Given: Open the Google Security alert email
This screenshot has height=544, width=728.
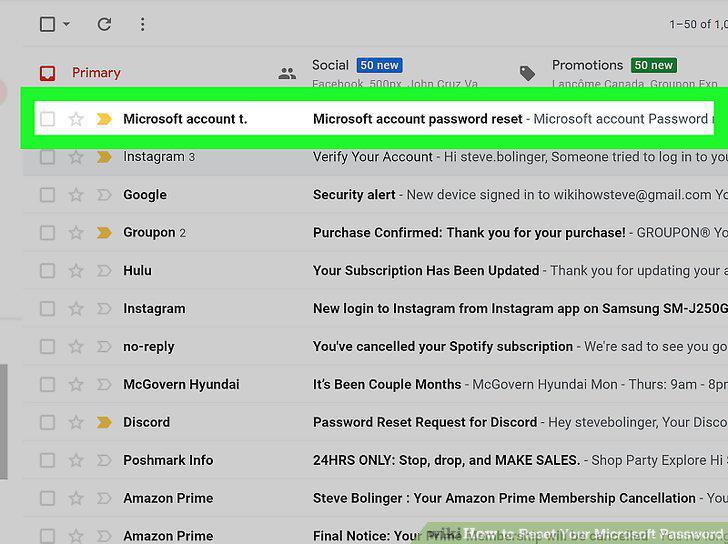Looking at the screenshot, I should (x=375, y=195).
